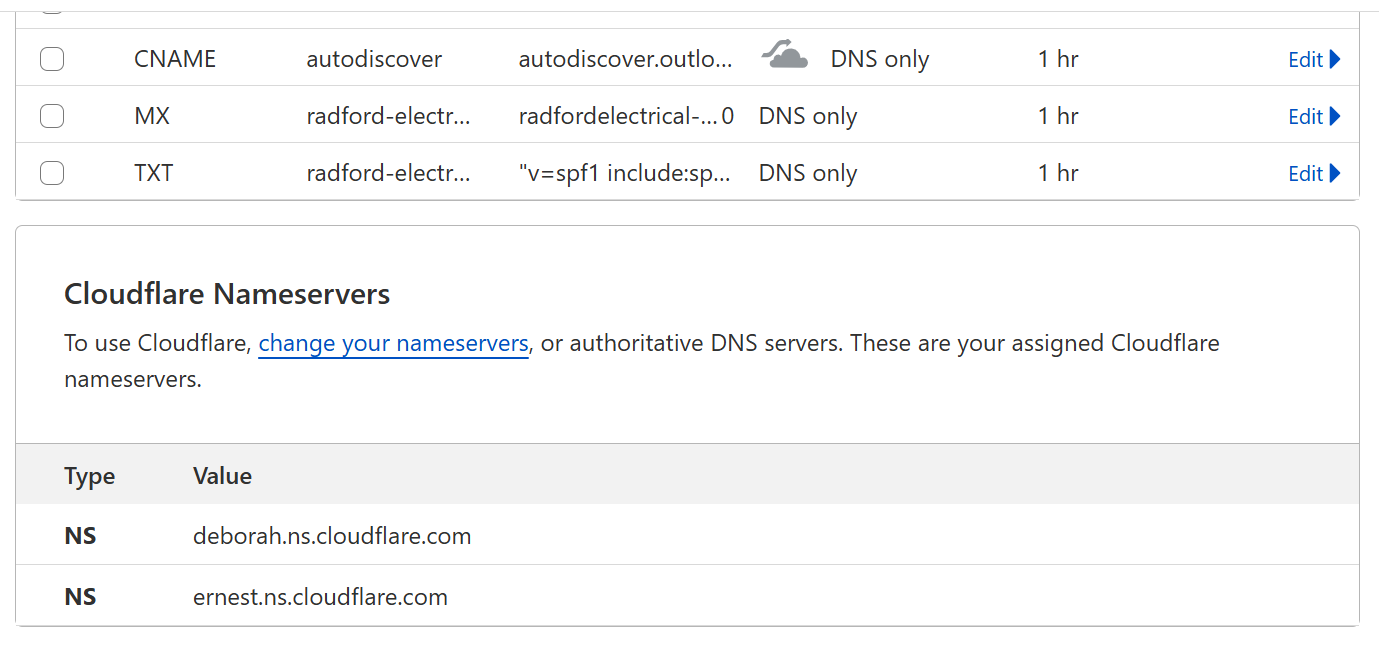Click the 1 hr TTL in MX row
This screenshot has height=663, width=1379.
click(1058, 116)
